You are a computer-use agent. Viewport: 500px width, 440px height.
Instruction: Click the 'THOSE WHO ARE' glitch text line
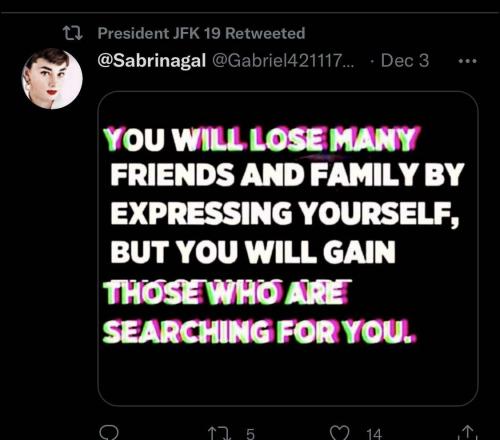pos(227,292)
